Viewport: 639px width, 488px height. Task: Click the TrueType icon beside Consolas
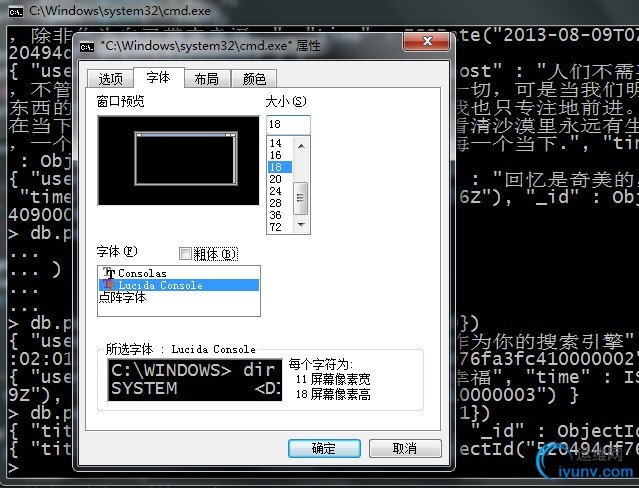click(109, 273)
